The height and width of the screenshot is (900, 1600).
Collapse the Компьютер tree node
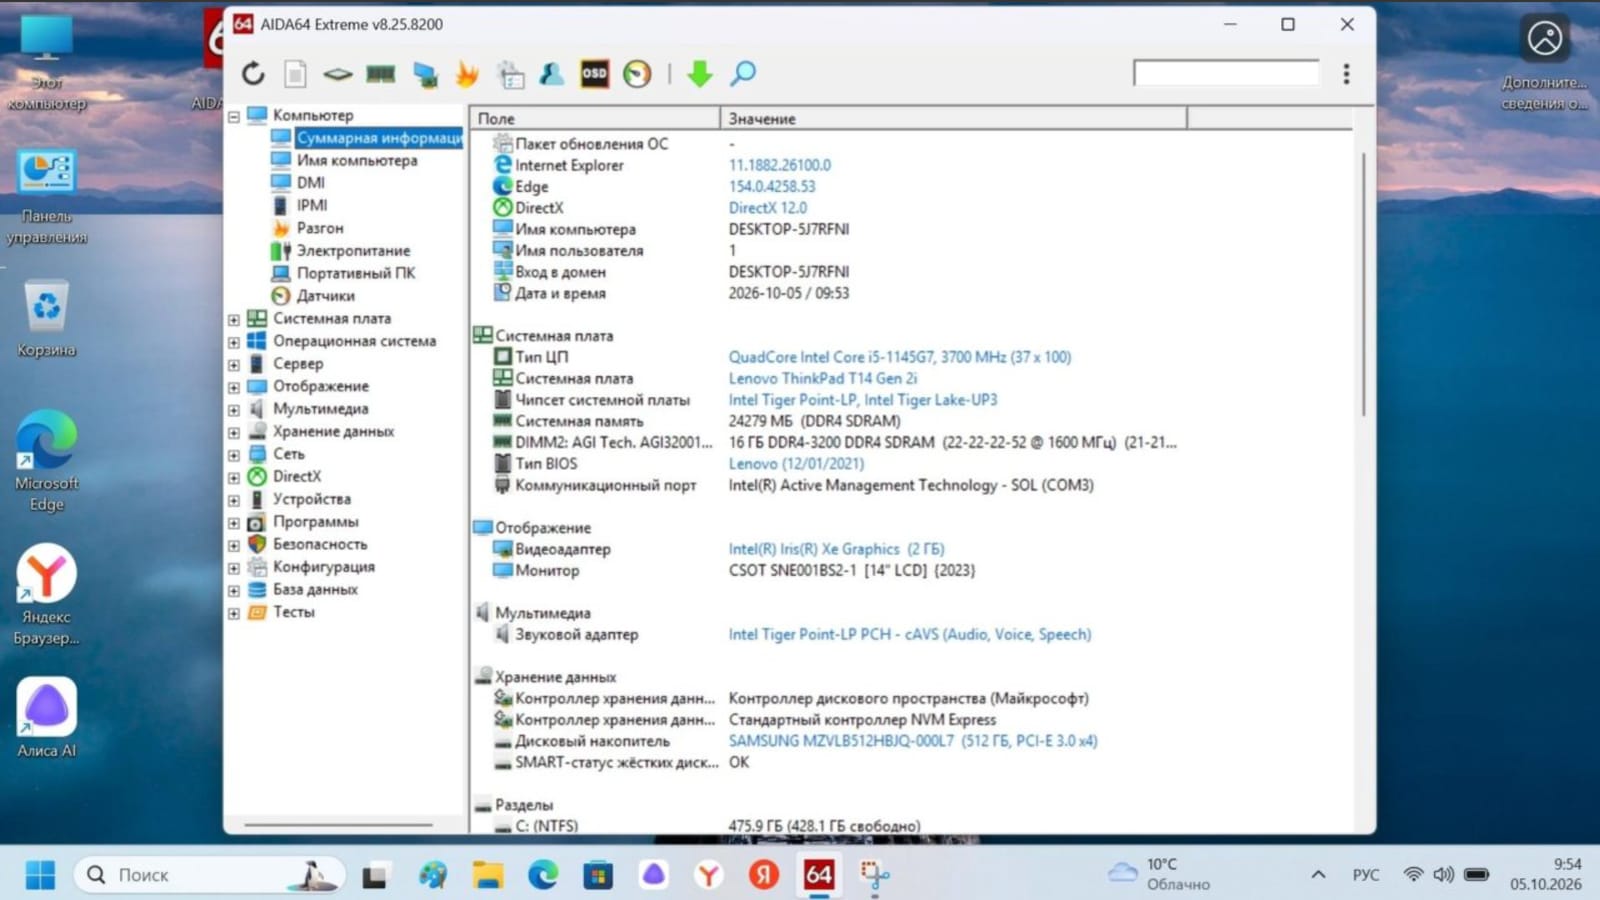tap(234, 116)
